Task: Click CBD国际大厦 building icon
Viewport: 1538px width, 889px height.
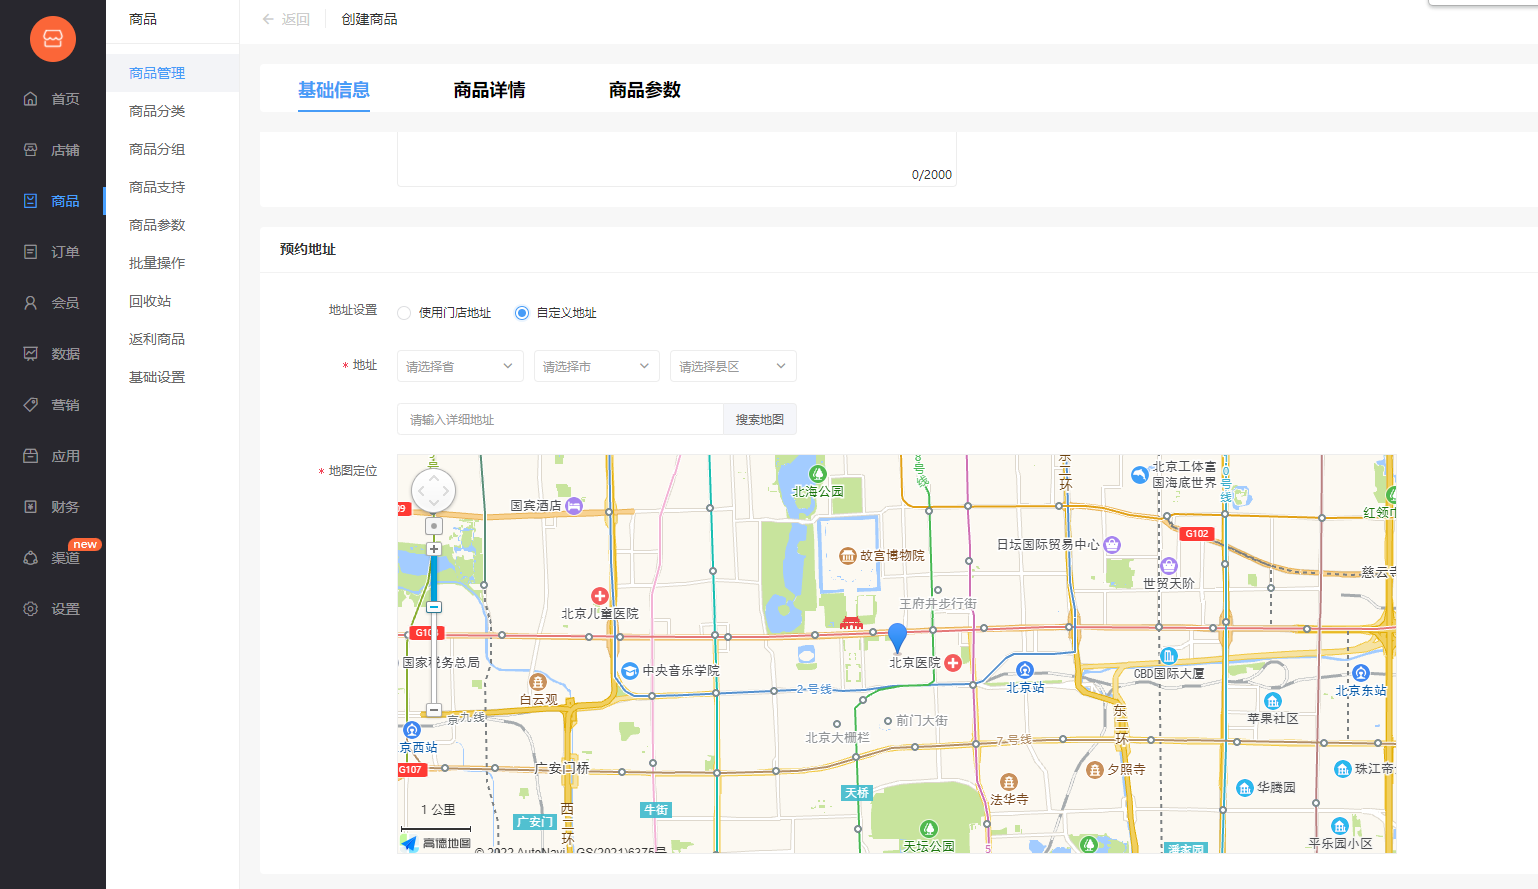Action: tap(1169, 656)
